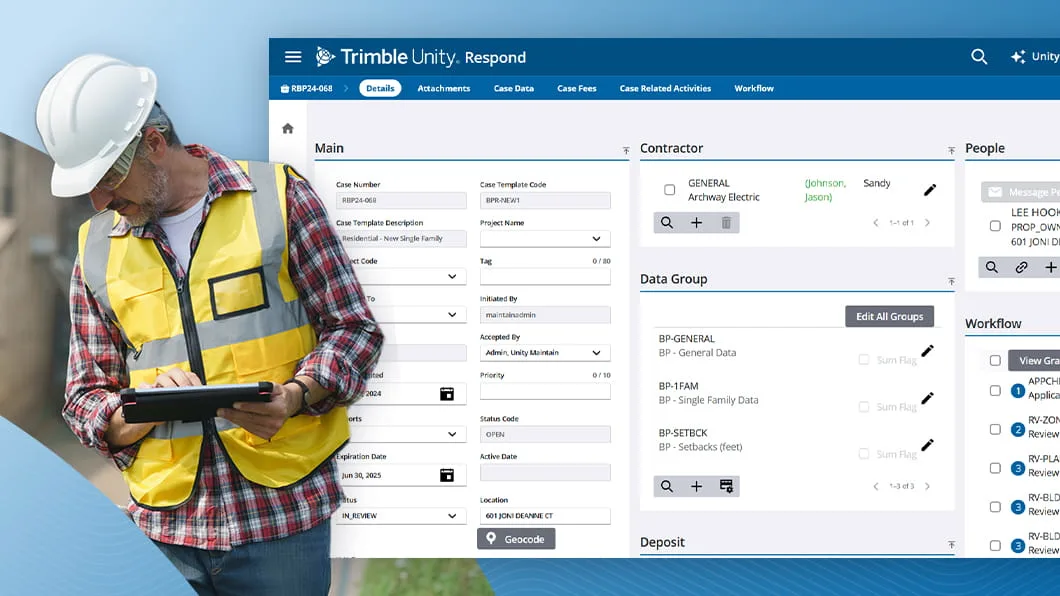
Task: Open the Project Name dropdown
Action: (545, 239)
